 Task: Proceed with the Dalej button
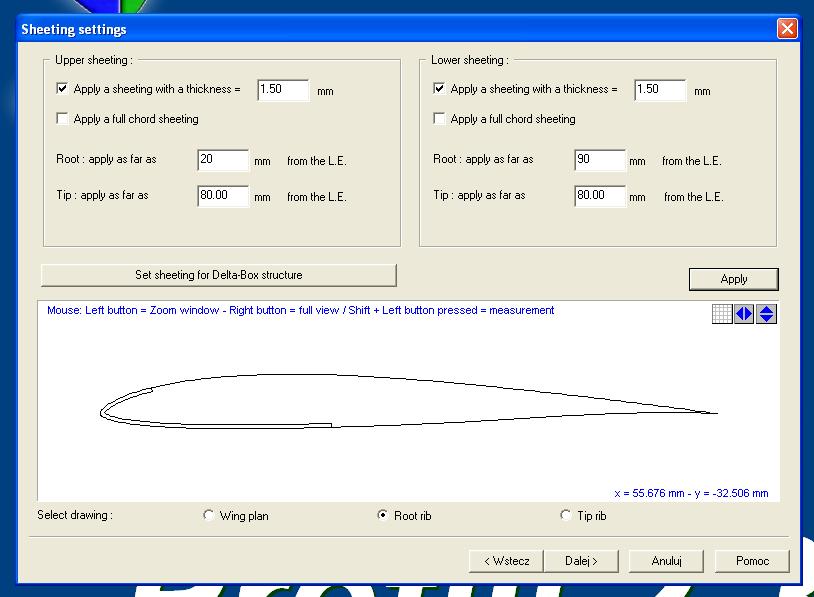581,561
